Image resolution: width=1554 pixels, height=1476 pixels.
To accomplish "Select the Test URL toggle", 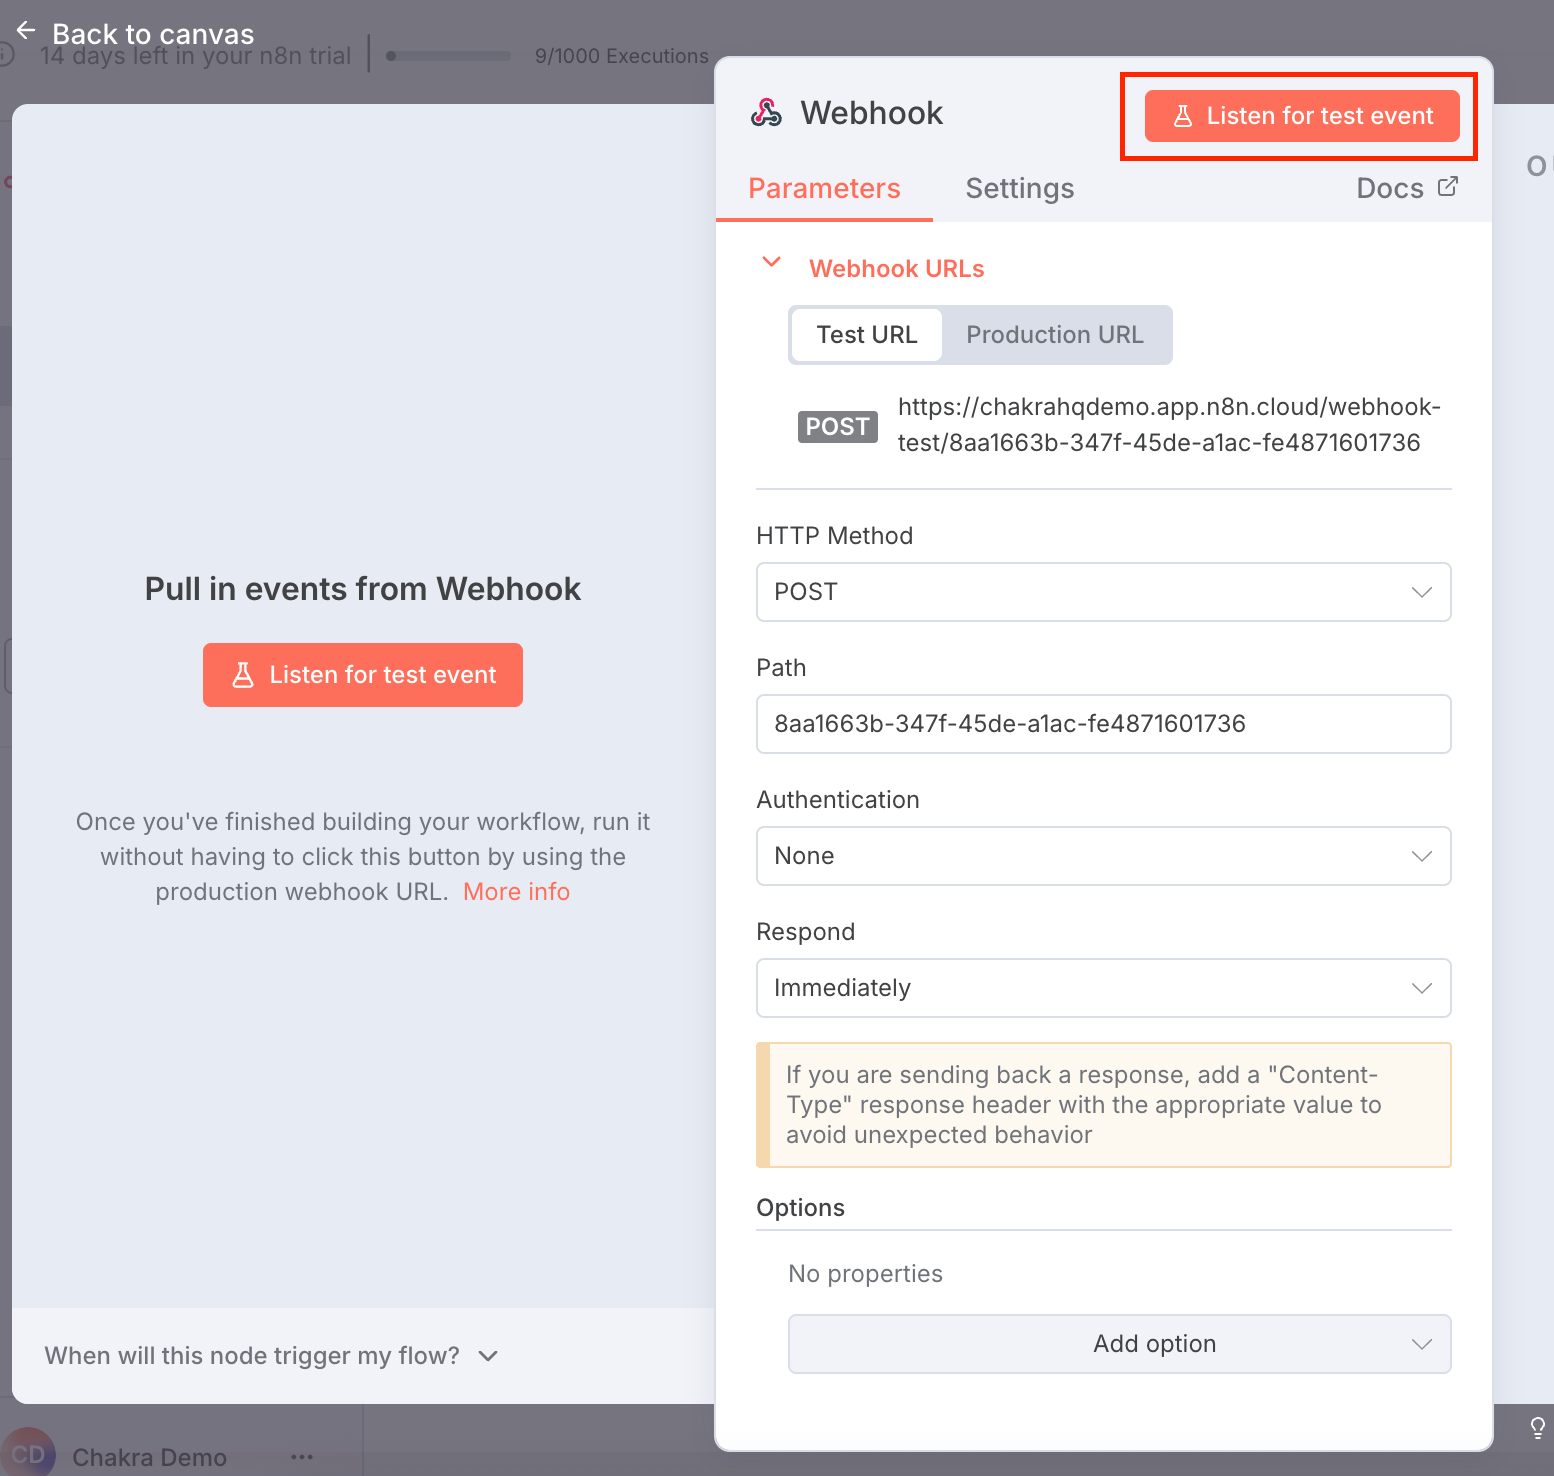I will point(866,335).
